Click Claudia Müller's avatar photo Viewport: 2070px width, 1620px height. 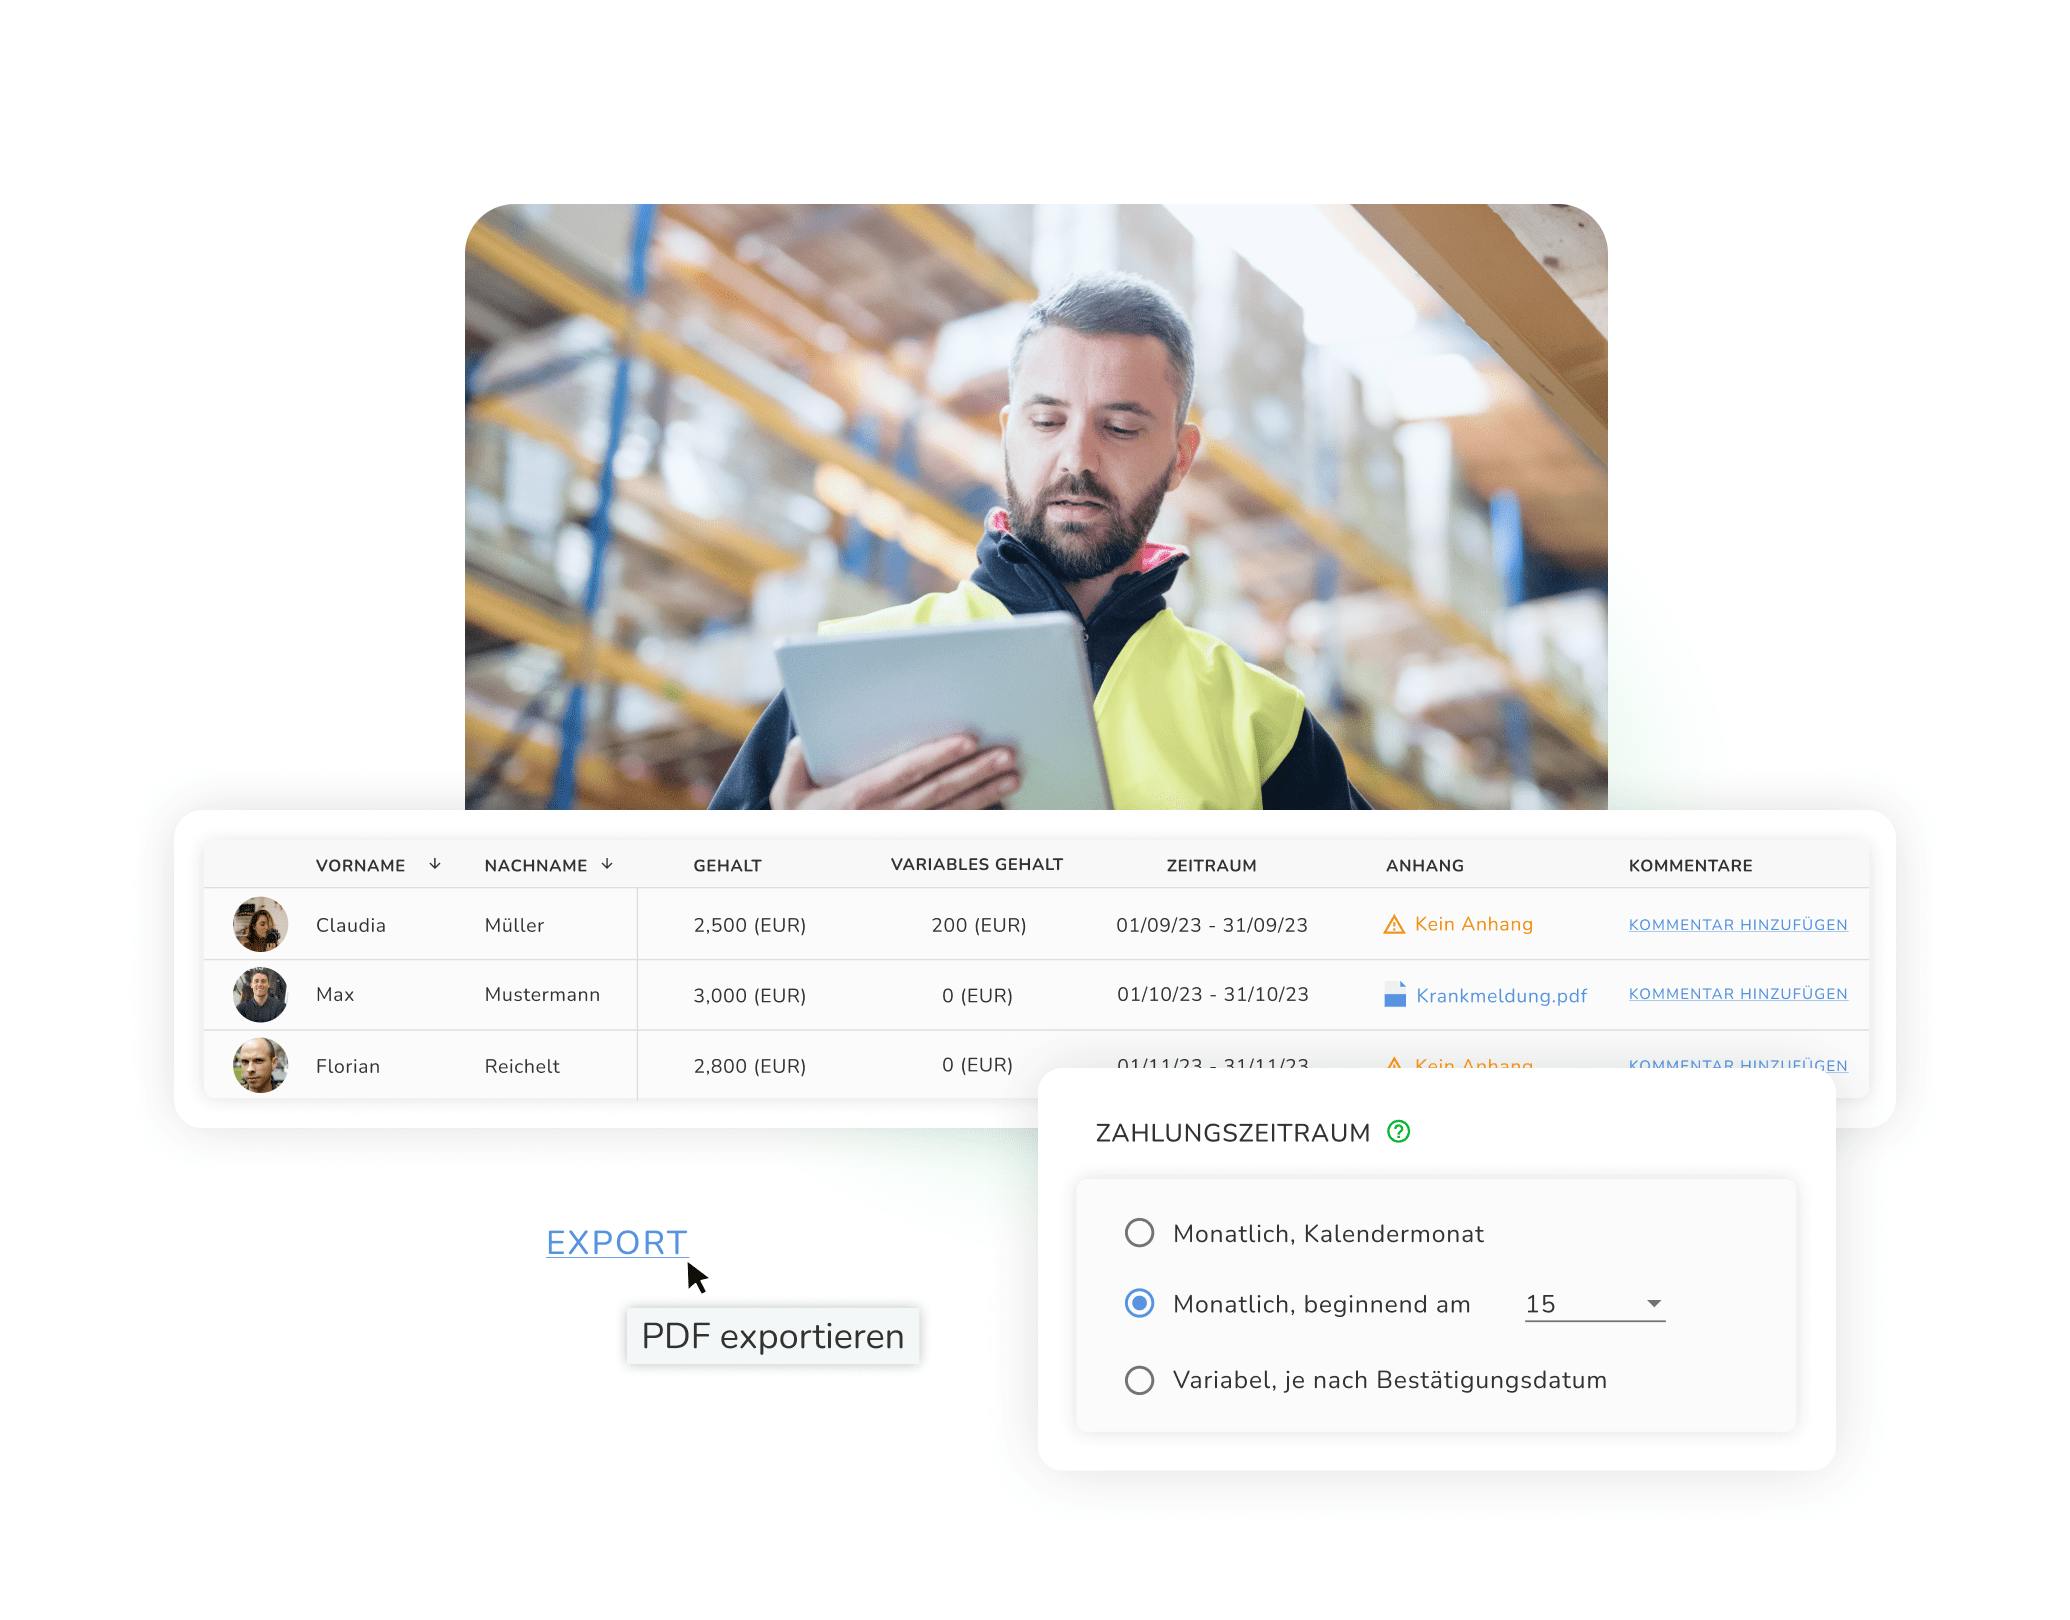(x=260, y=924)
